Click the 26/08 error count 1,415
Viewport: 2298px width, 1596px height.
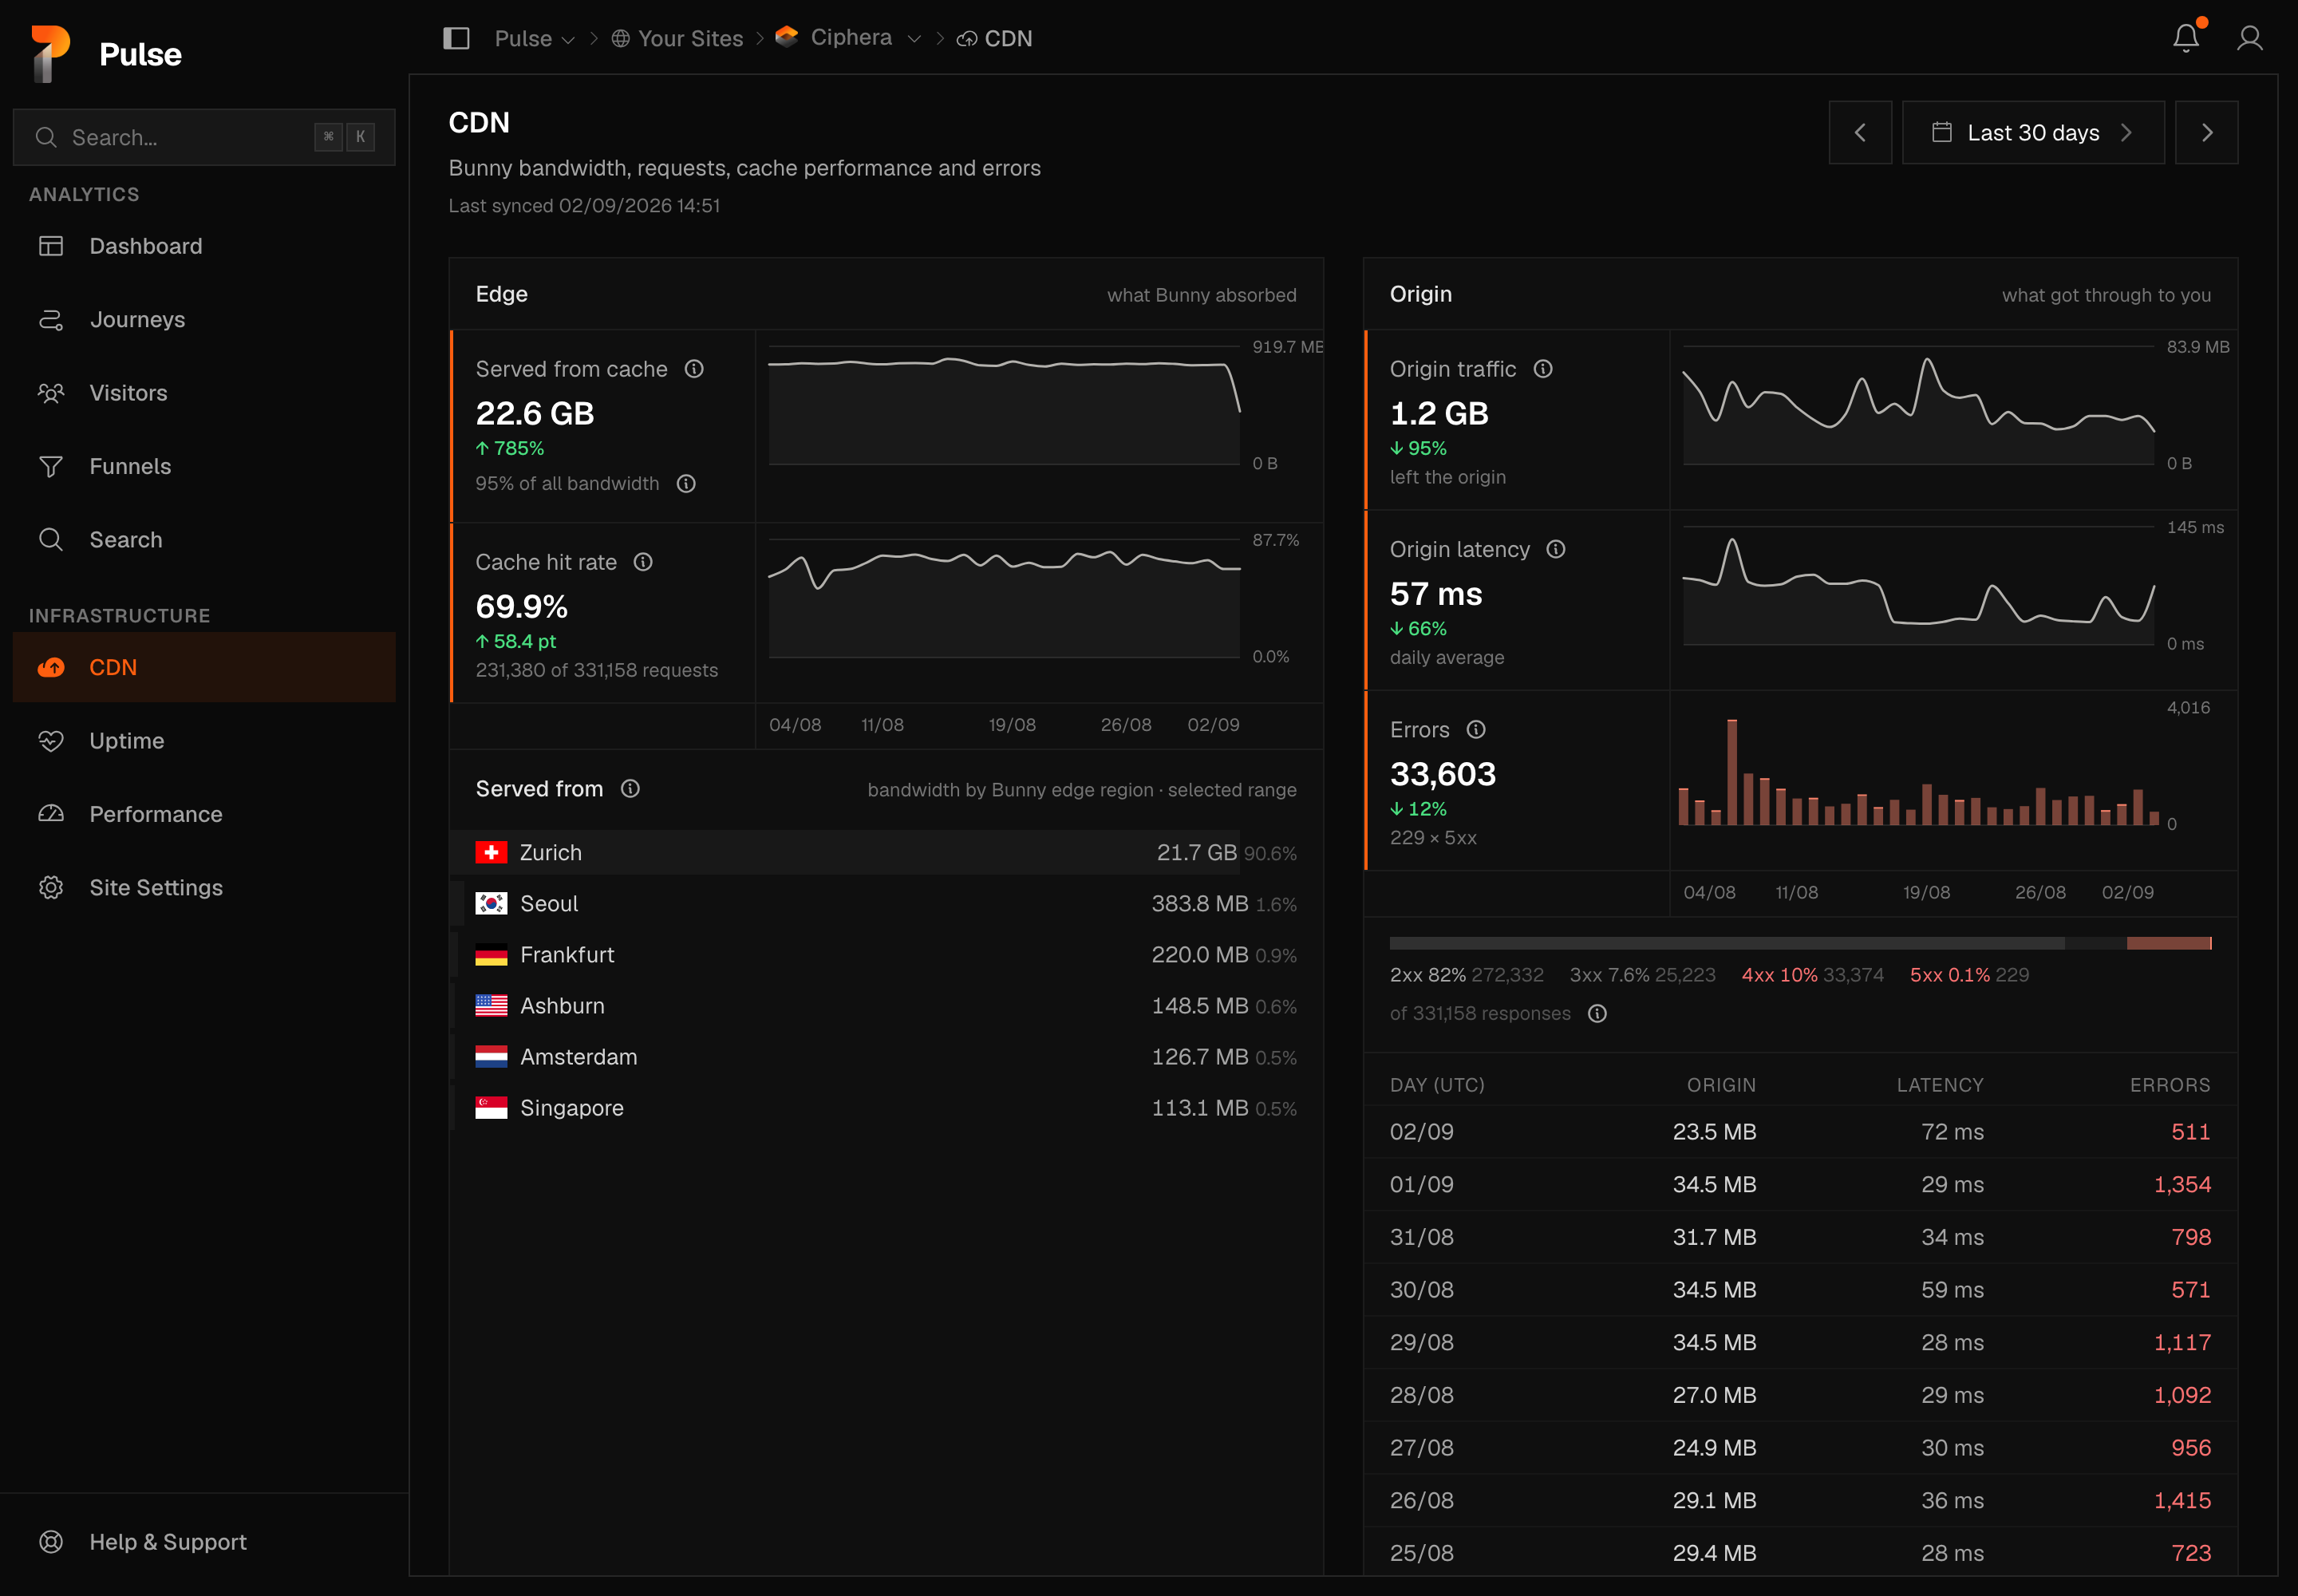click(x=2182, y=1501)
